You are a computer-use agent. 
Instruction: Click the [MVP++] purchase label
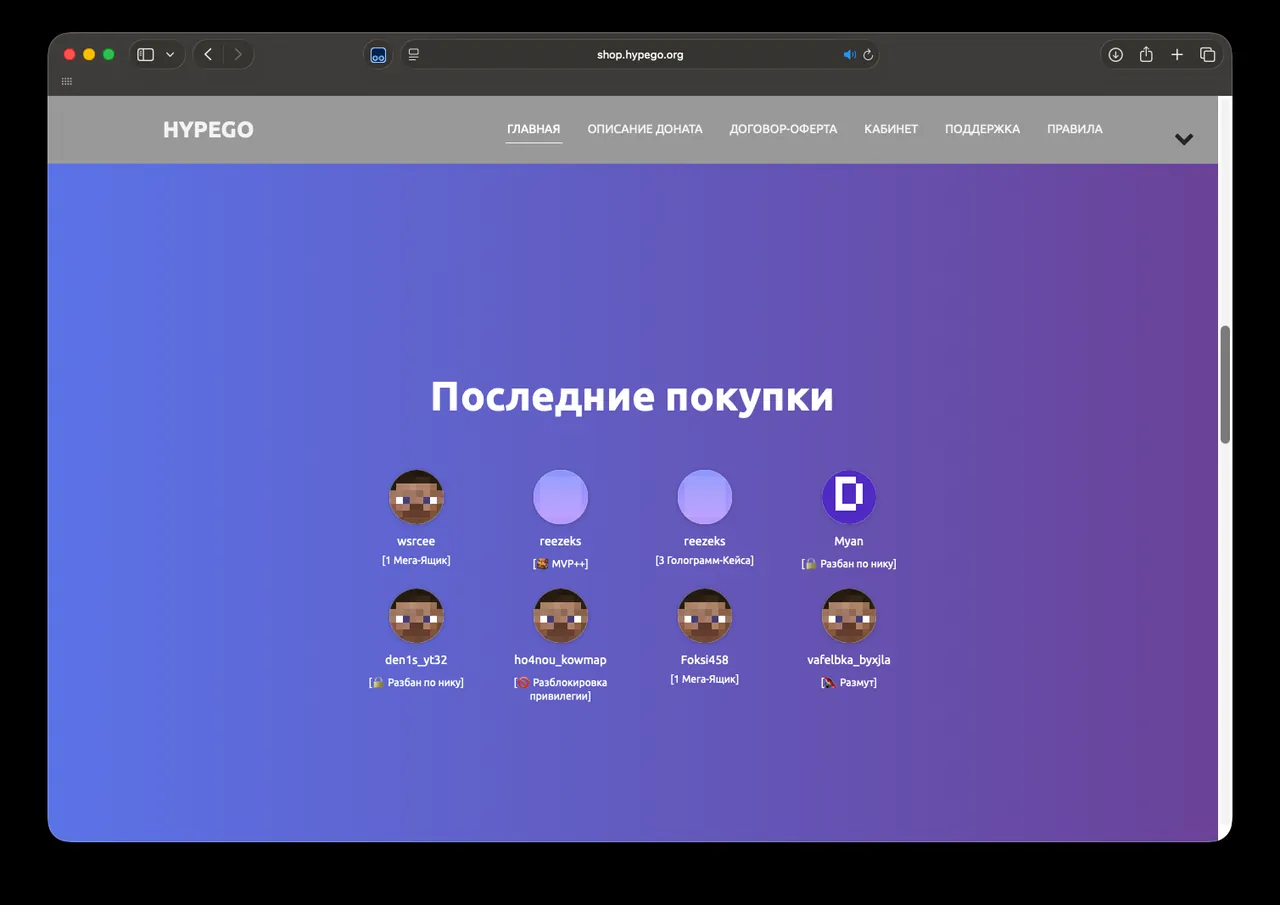pos(560,564)
